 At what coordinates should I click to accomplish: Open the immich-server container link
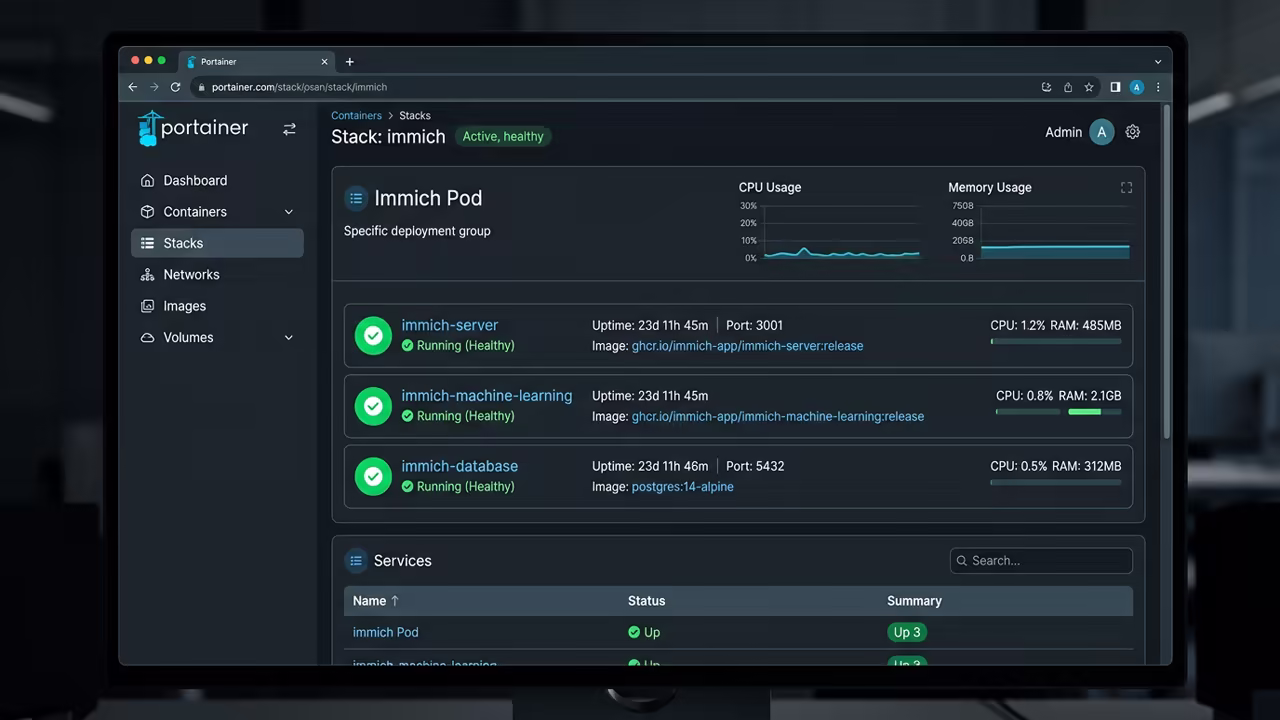[449, 325]
